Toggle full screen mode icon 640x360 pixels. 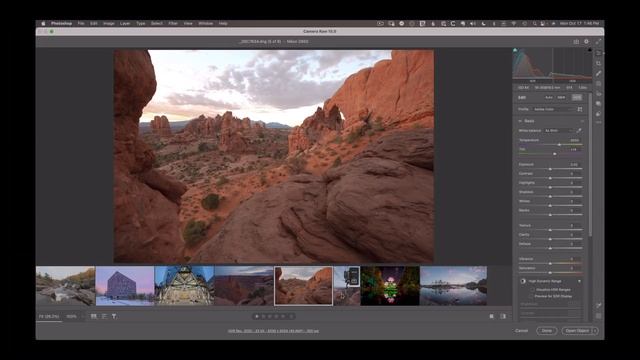click(x=598, y=41)
